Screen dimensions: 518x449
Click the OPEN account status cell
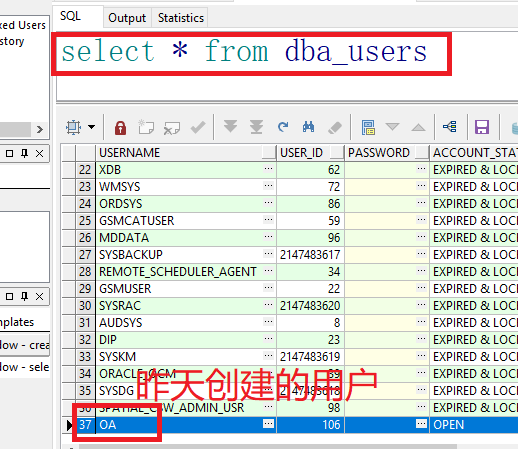pyautogui.click(x=474, y=425)
